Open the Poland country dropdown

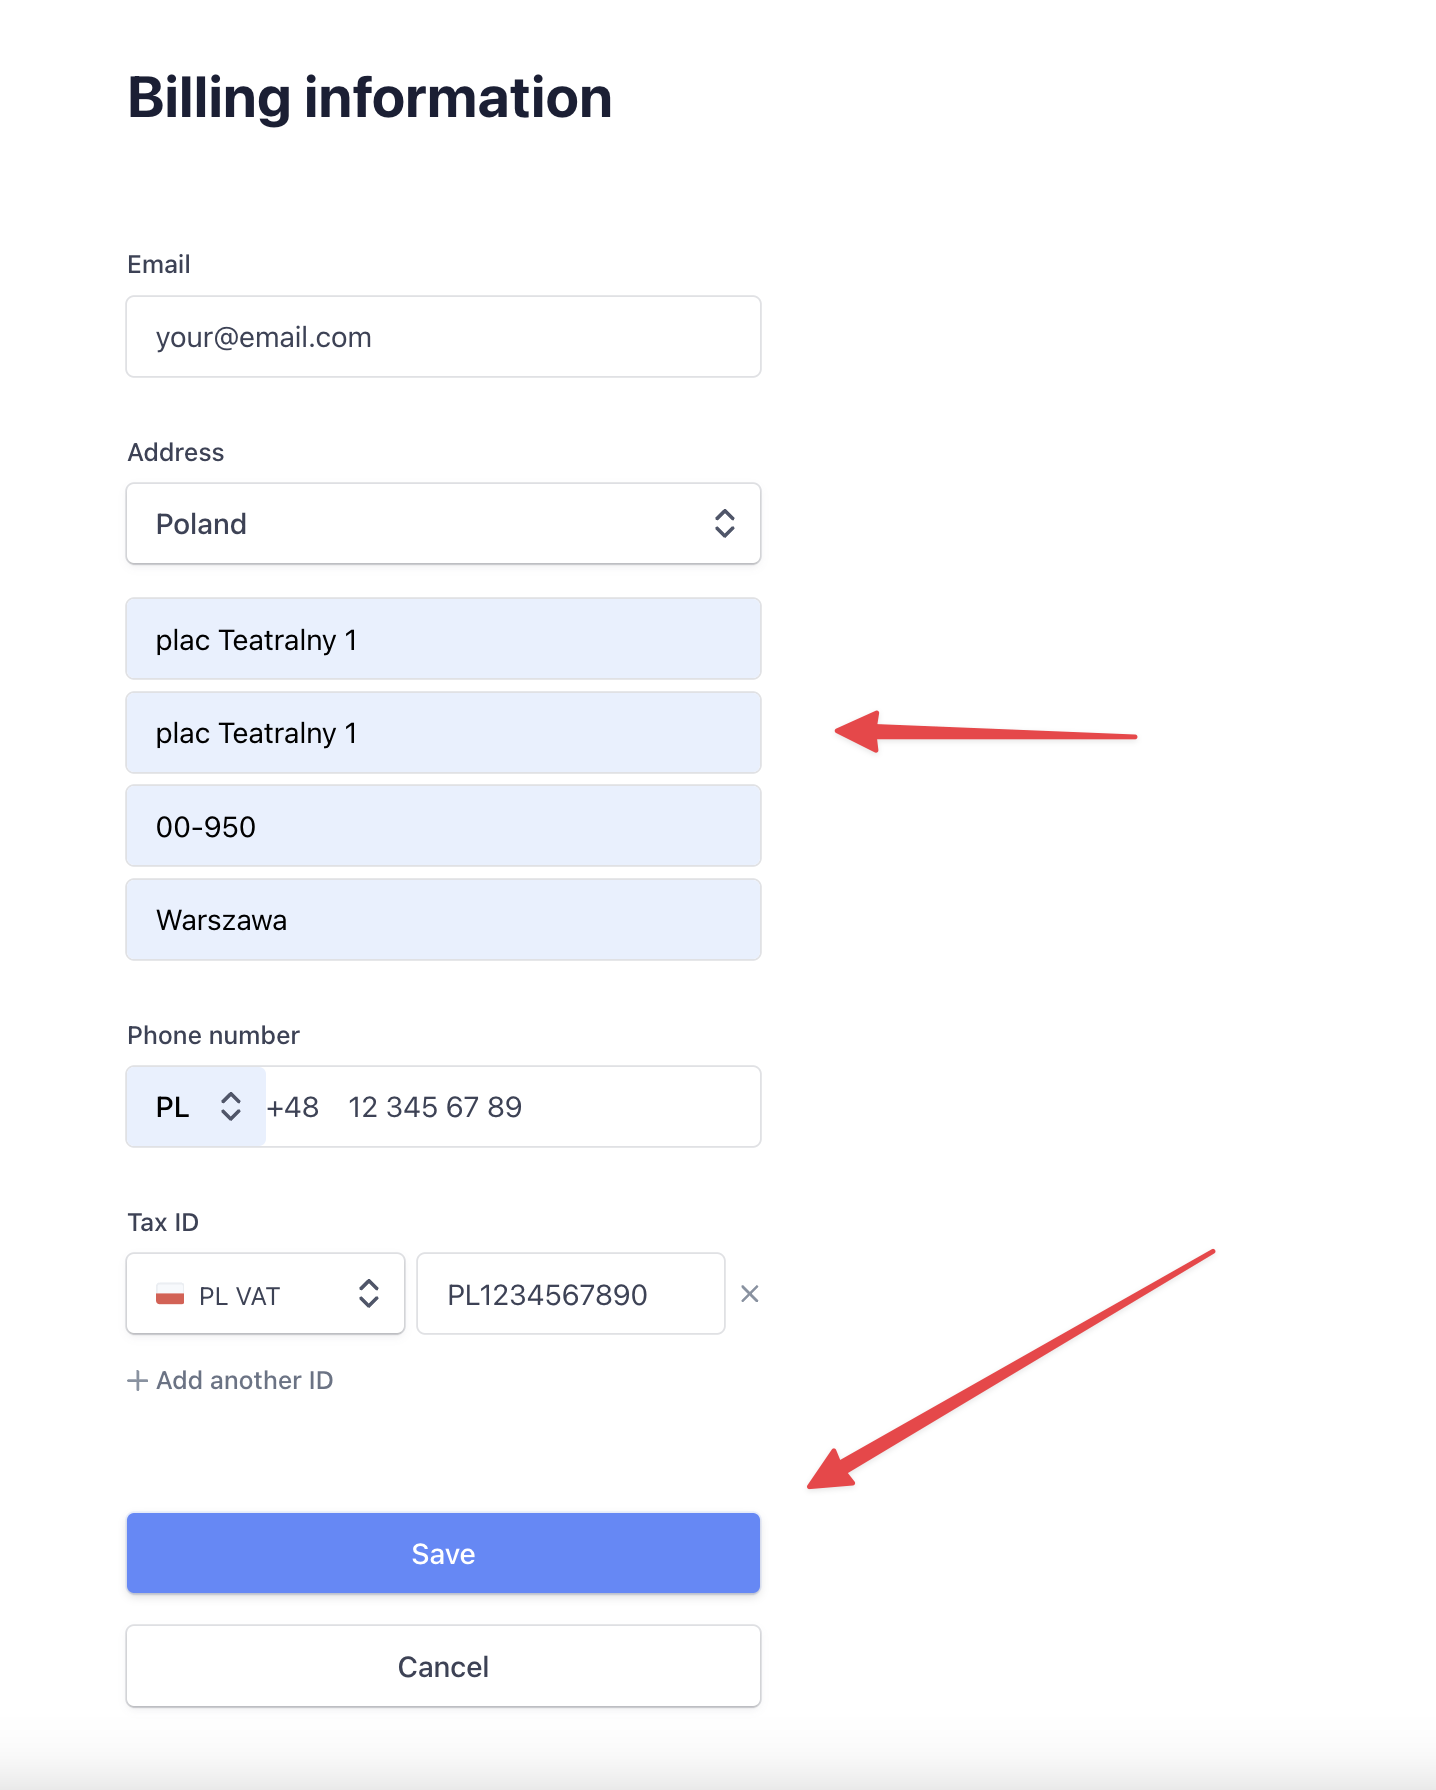(443, 524)
